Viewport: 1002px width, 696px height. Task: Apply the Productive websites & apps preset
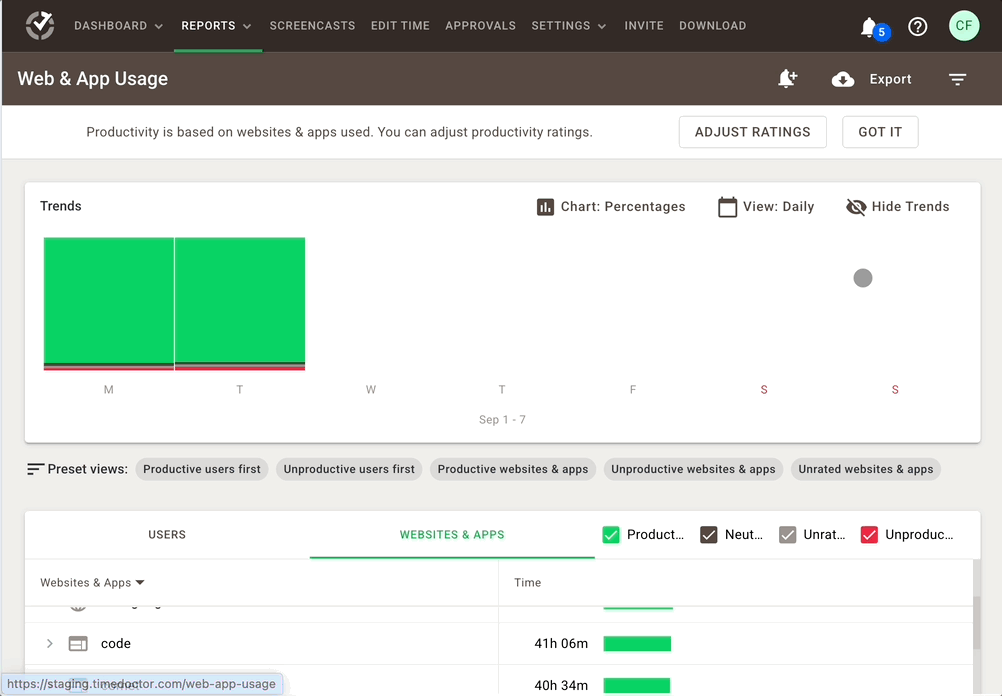(513, 469)
